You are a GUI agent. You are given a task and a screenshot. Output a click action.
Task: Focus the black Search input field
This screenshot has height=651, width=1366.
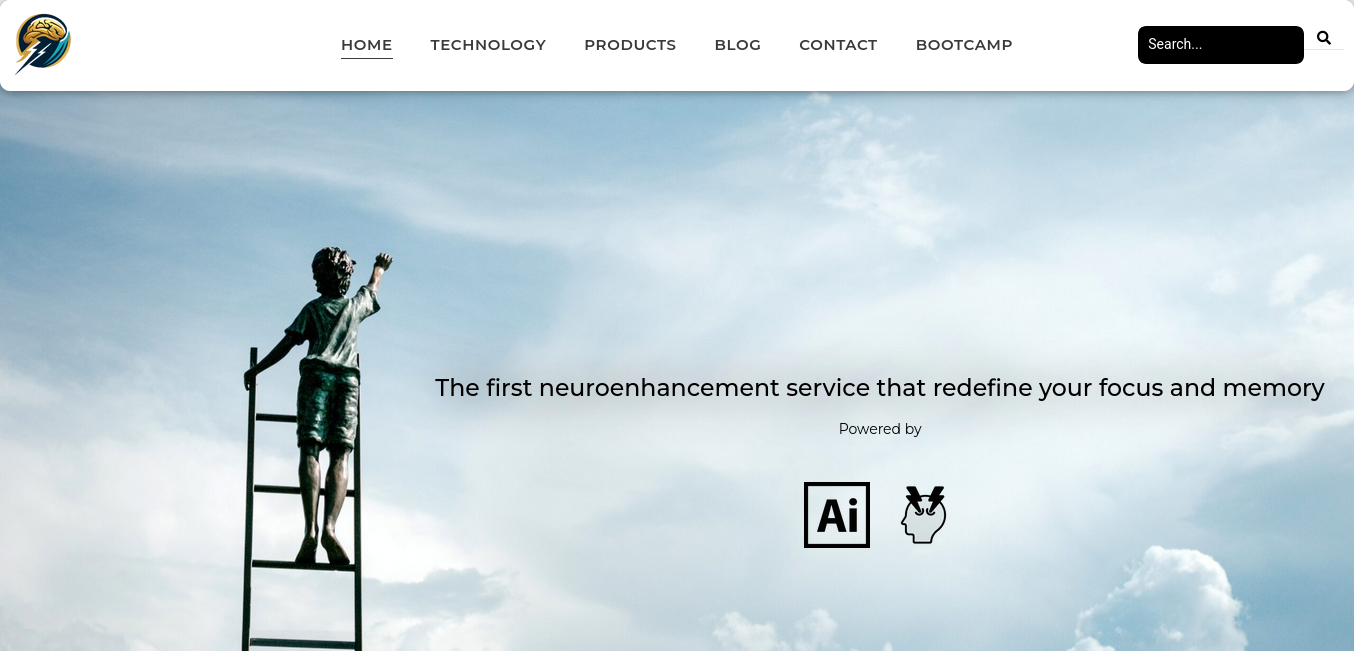pyautogui.click(x=1221, y=45)
